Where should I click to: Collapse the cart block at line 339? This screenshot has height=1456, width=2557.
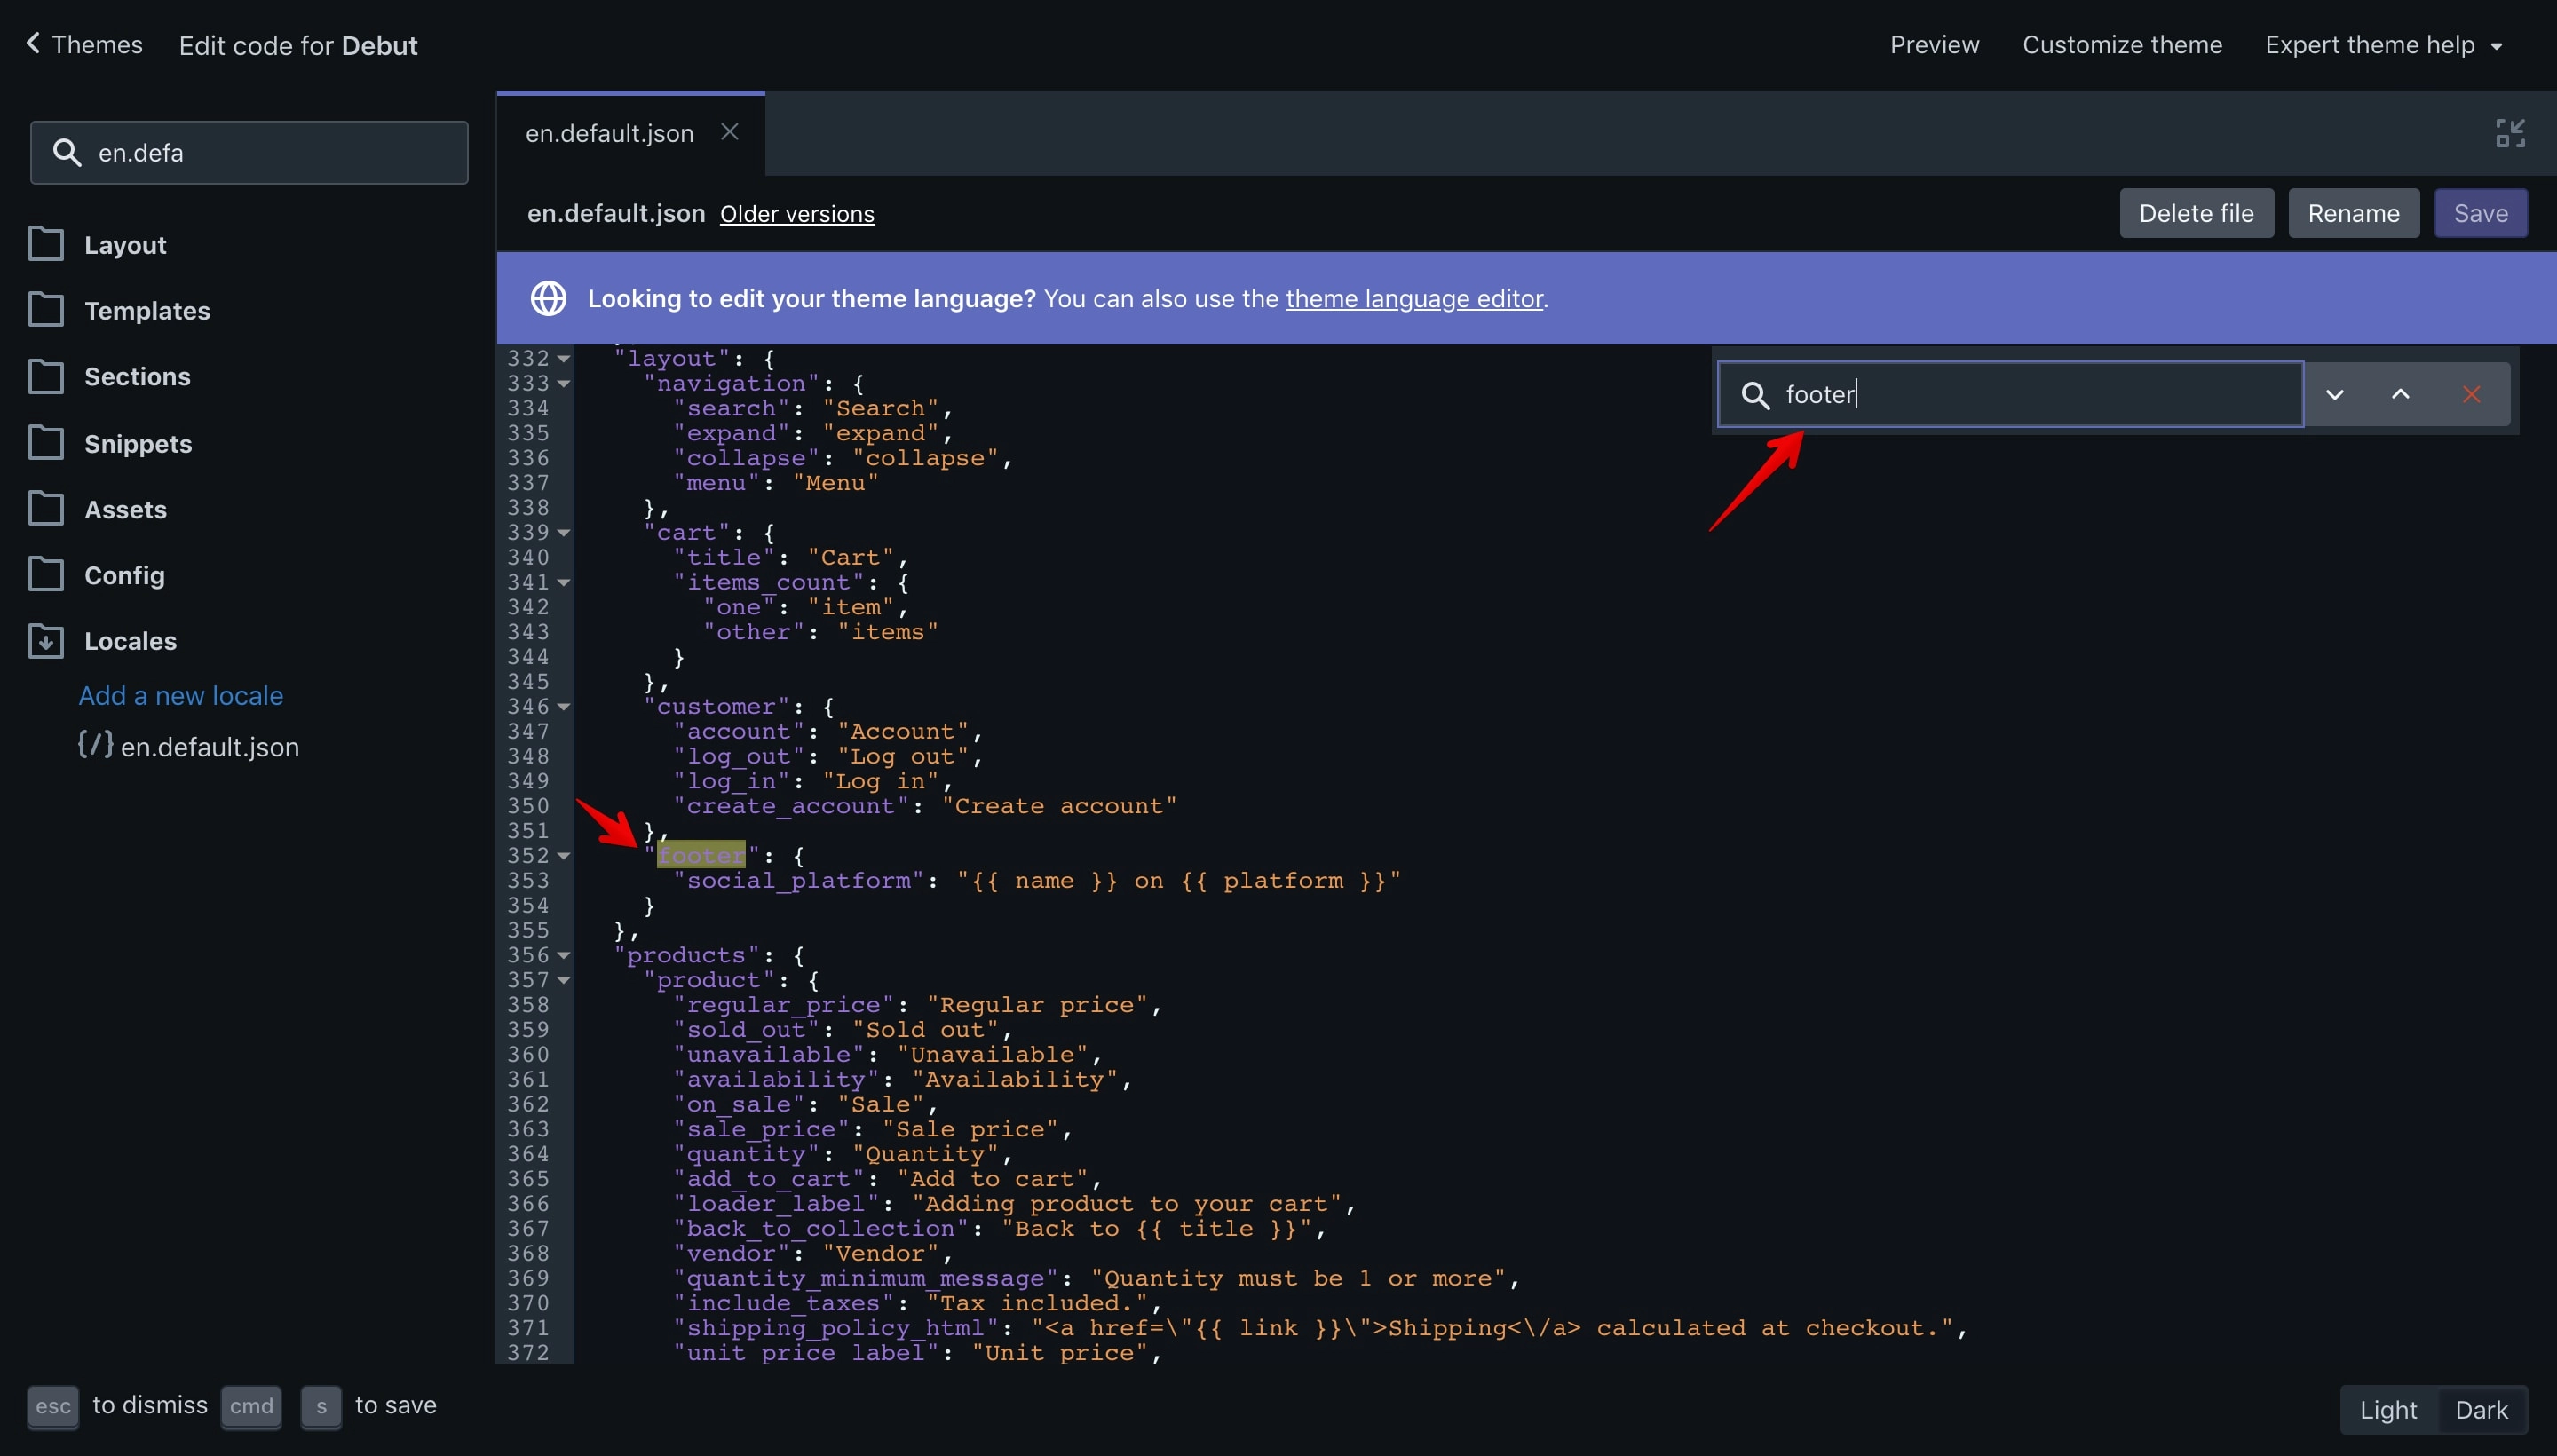pyautogui.click(x=564, y=532)
